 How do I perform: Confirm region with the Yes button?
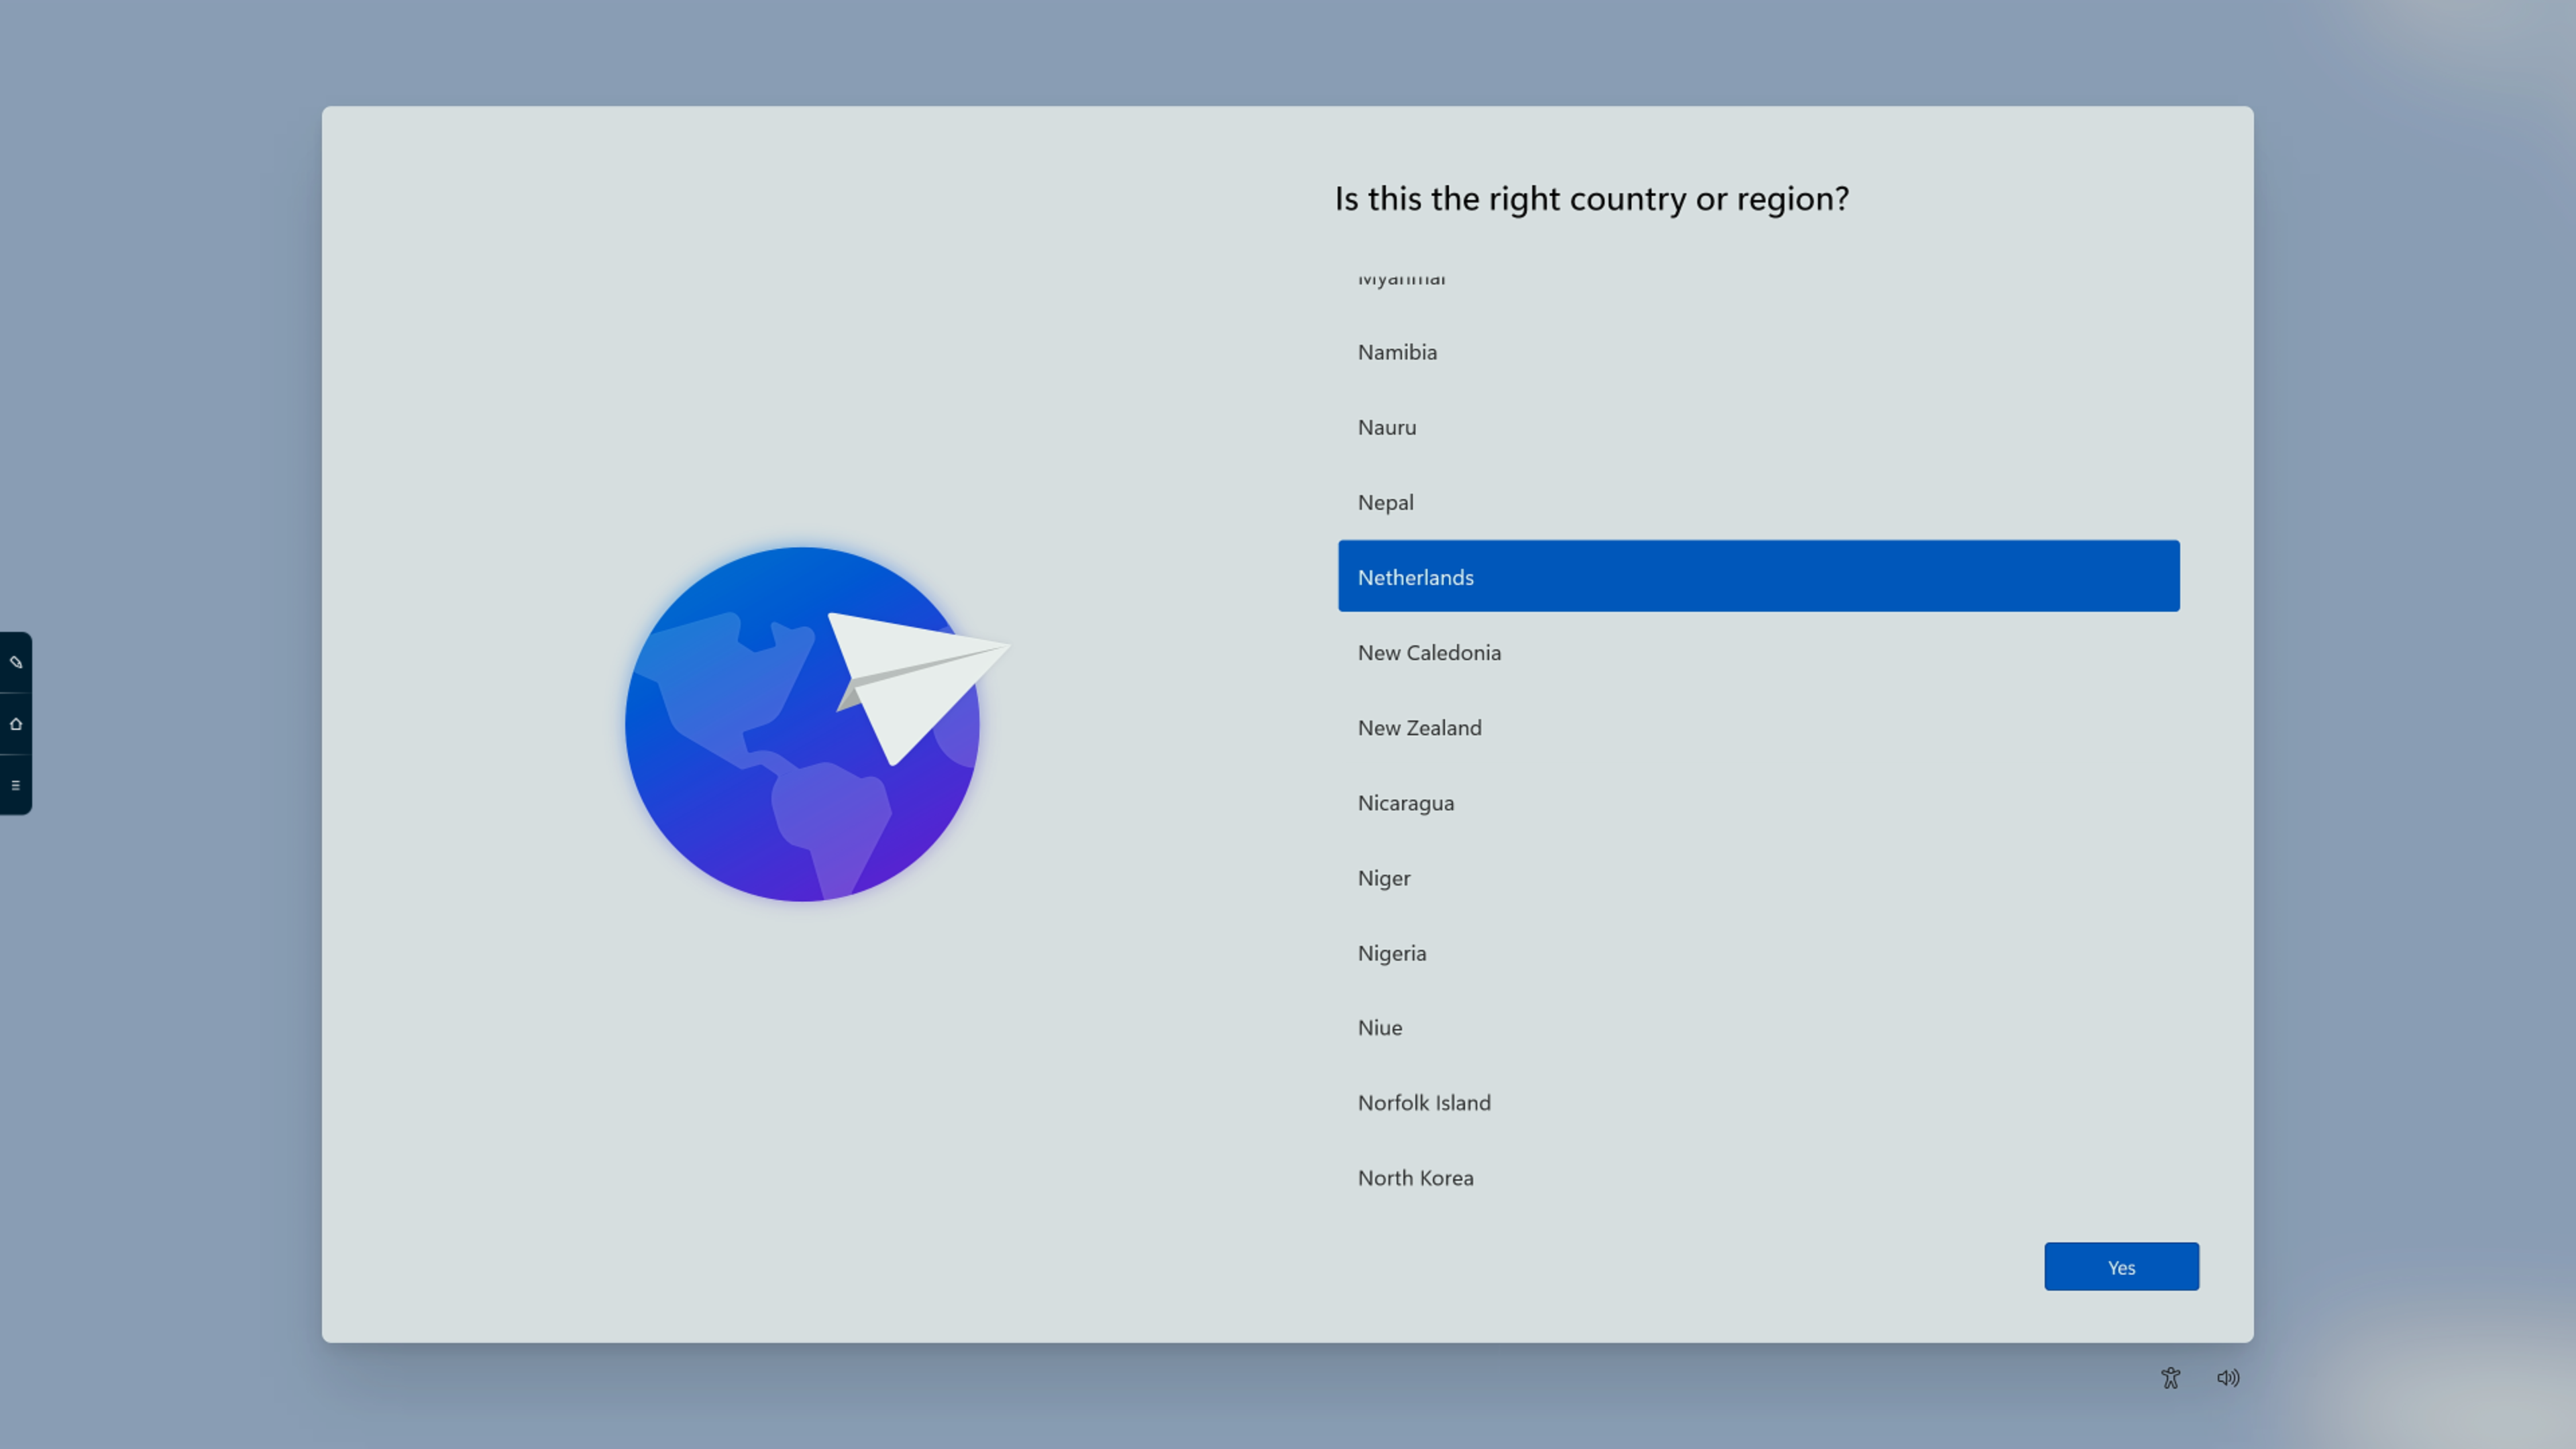click(x=2121, y=1267)
